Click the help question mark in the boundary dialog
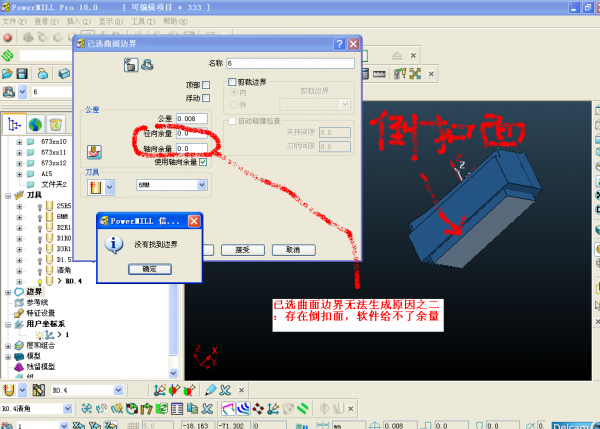The height and width of the screenshot is (429, 600). click(x=339, y=44)
